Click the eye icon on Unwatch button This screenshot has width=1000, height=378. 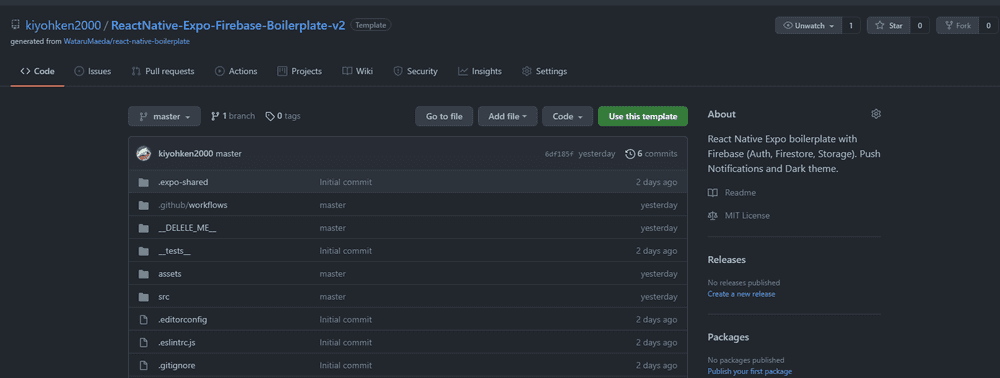click(788, 25)
